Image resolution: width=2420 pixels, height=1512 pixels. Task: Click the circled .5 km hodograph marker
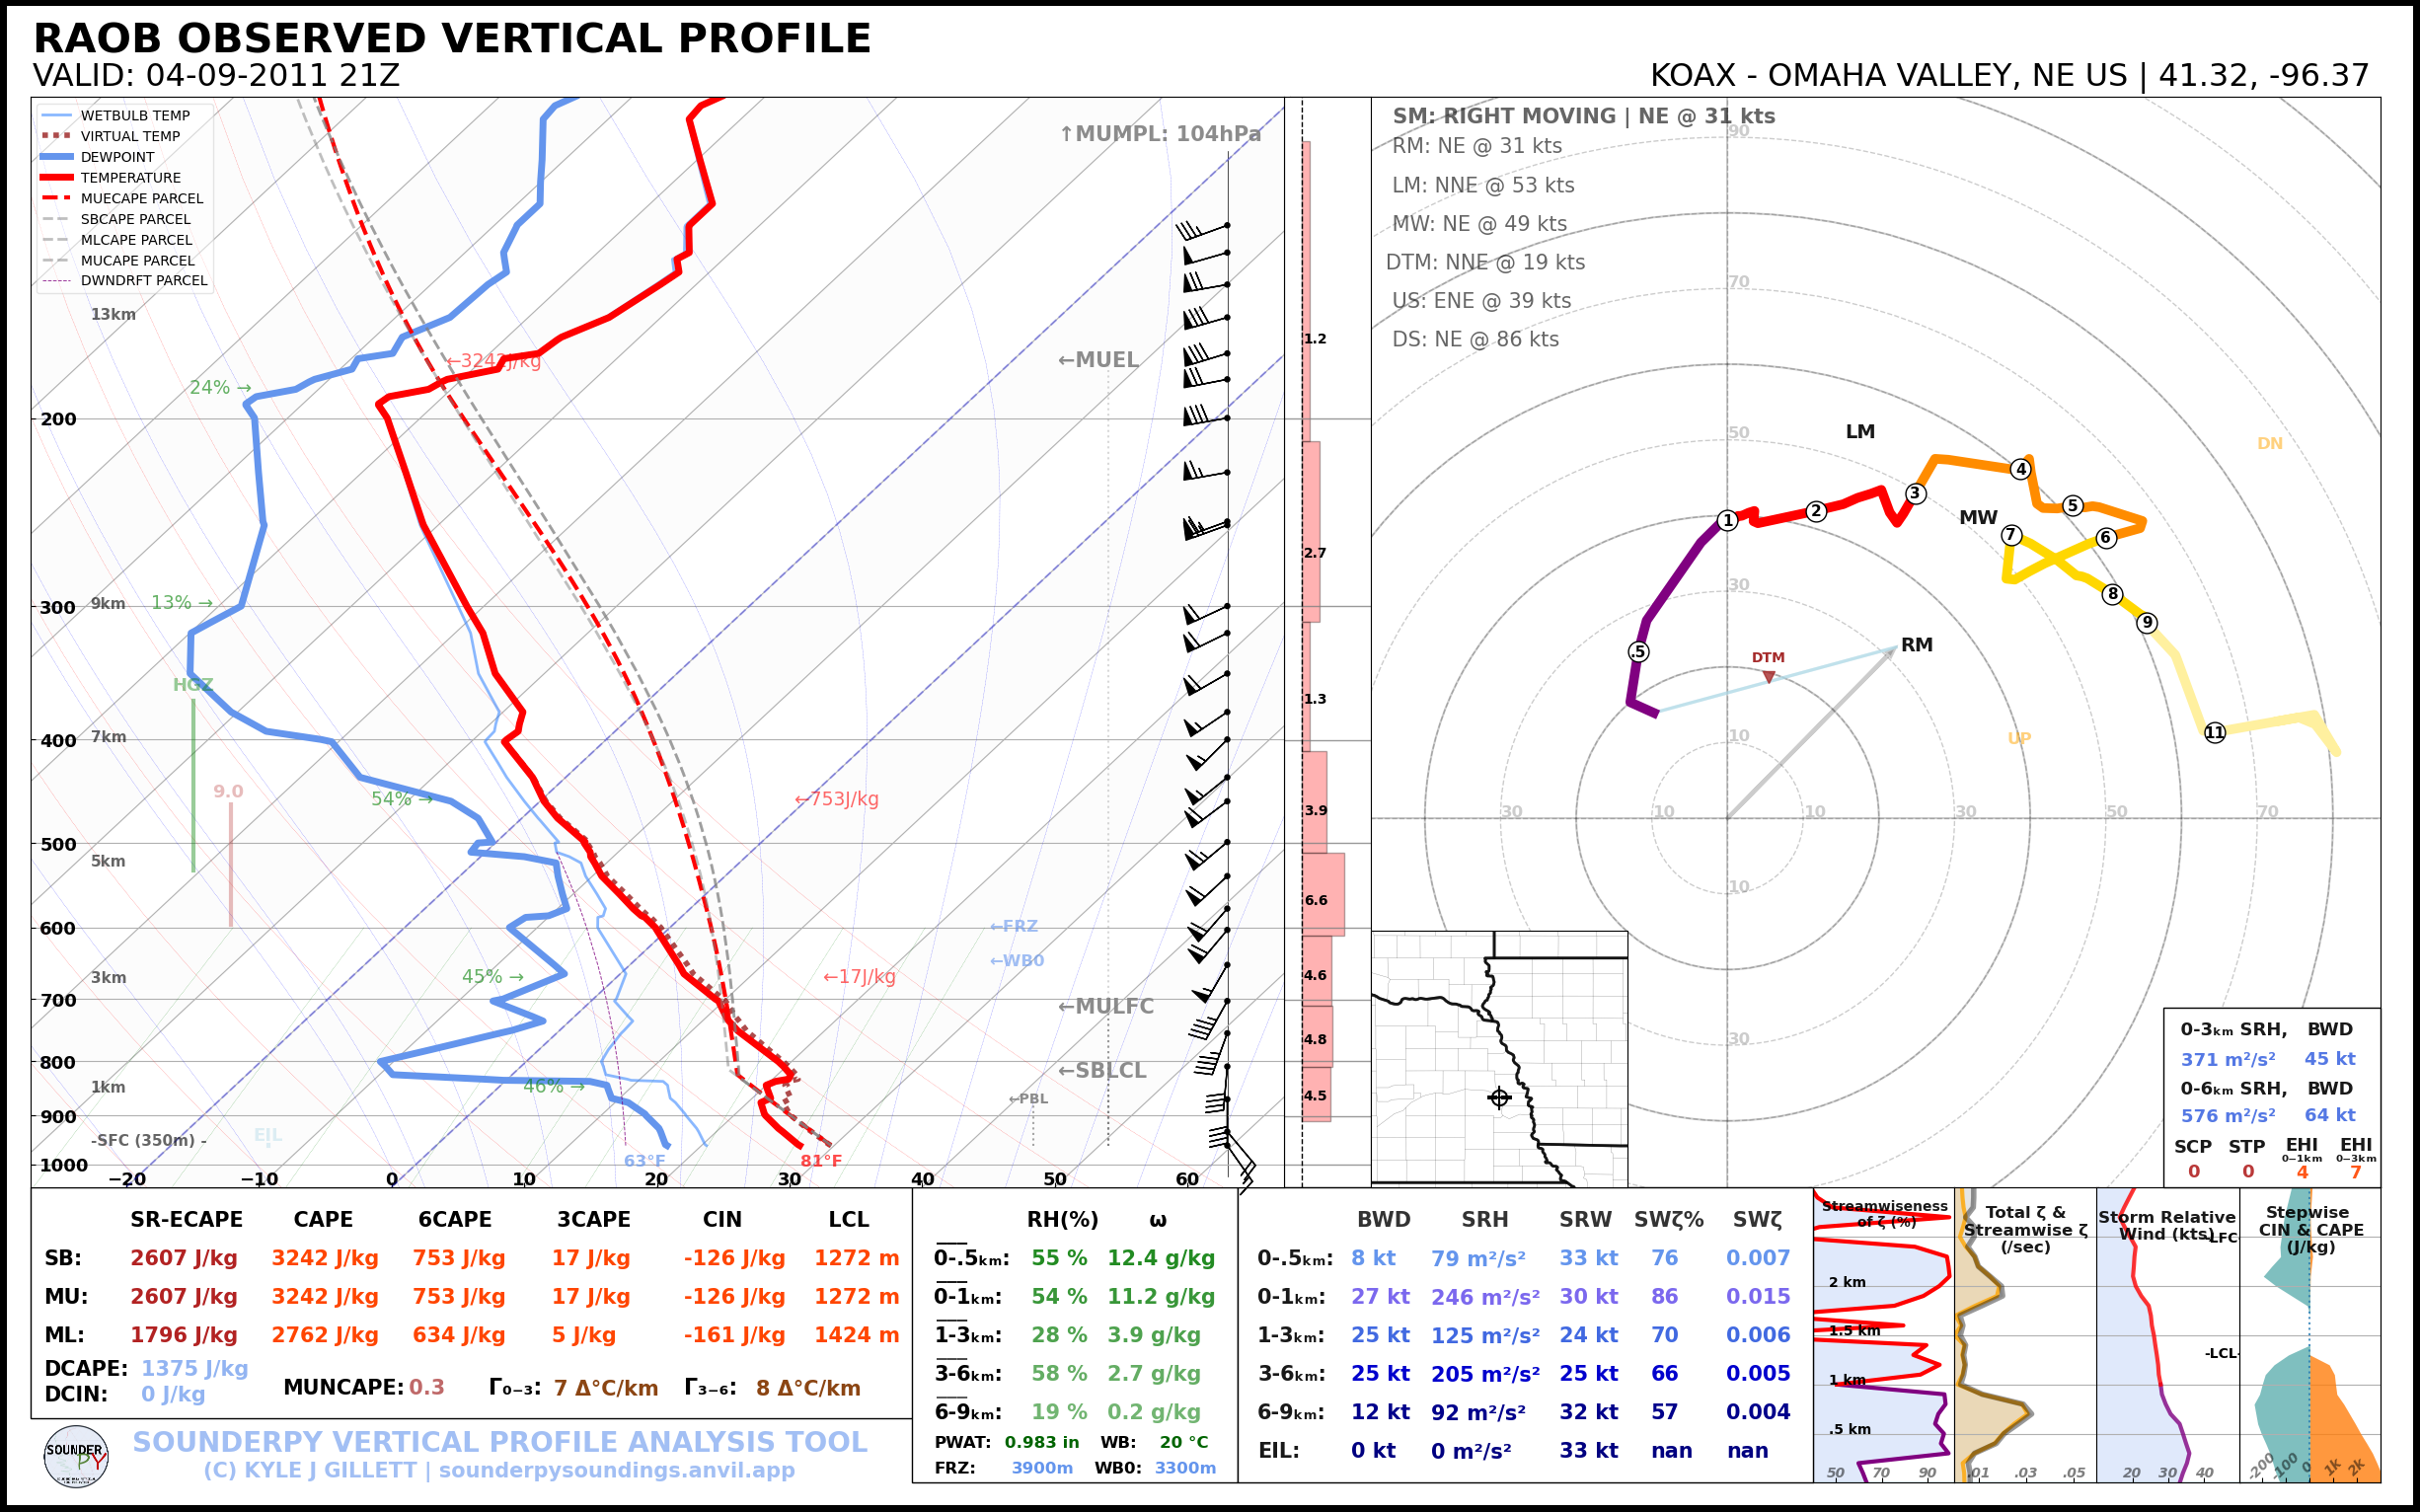(x=1638, y=652)
